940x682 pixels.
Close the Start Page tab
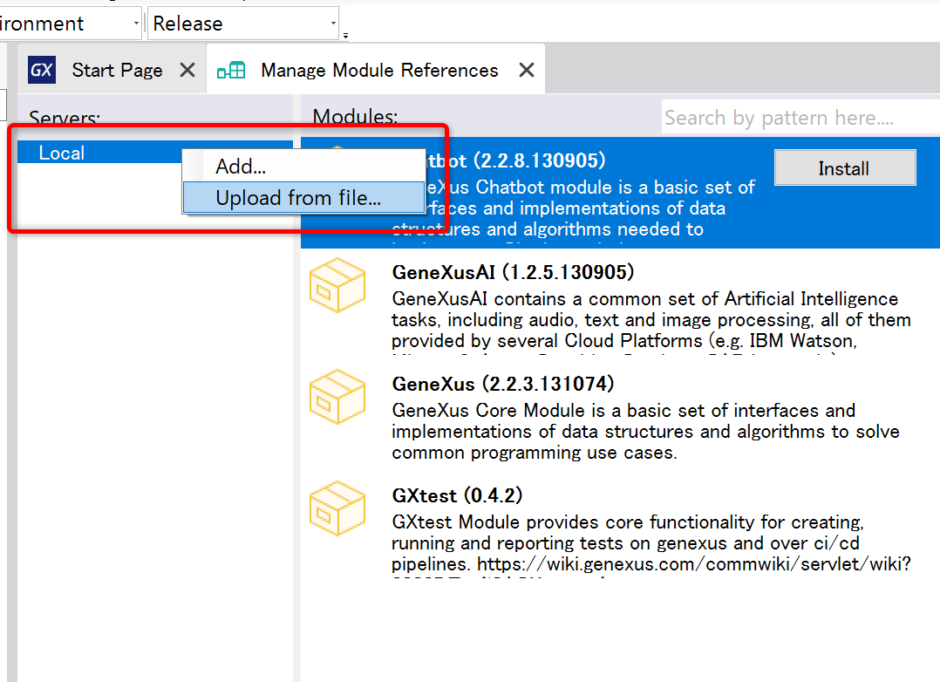pyautogui.click(x=187, y=70)
